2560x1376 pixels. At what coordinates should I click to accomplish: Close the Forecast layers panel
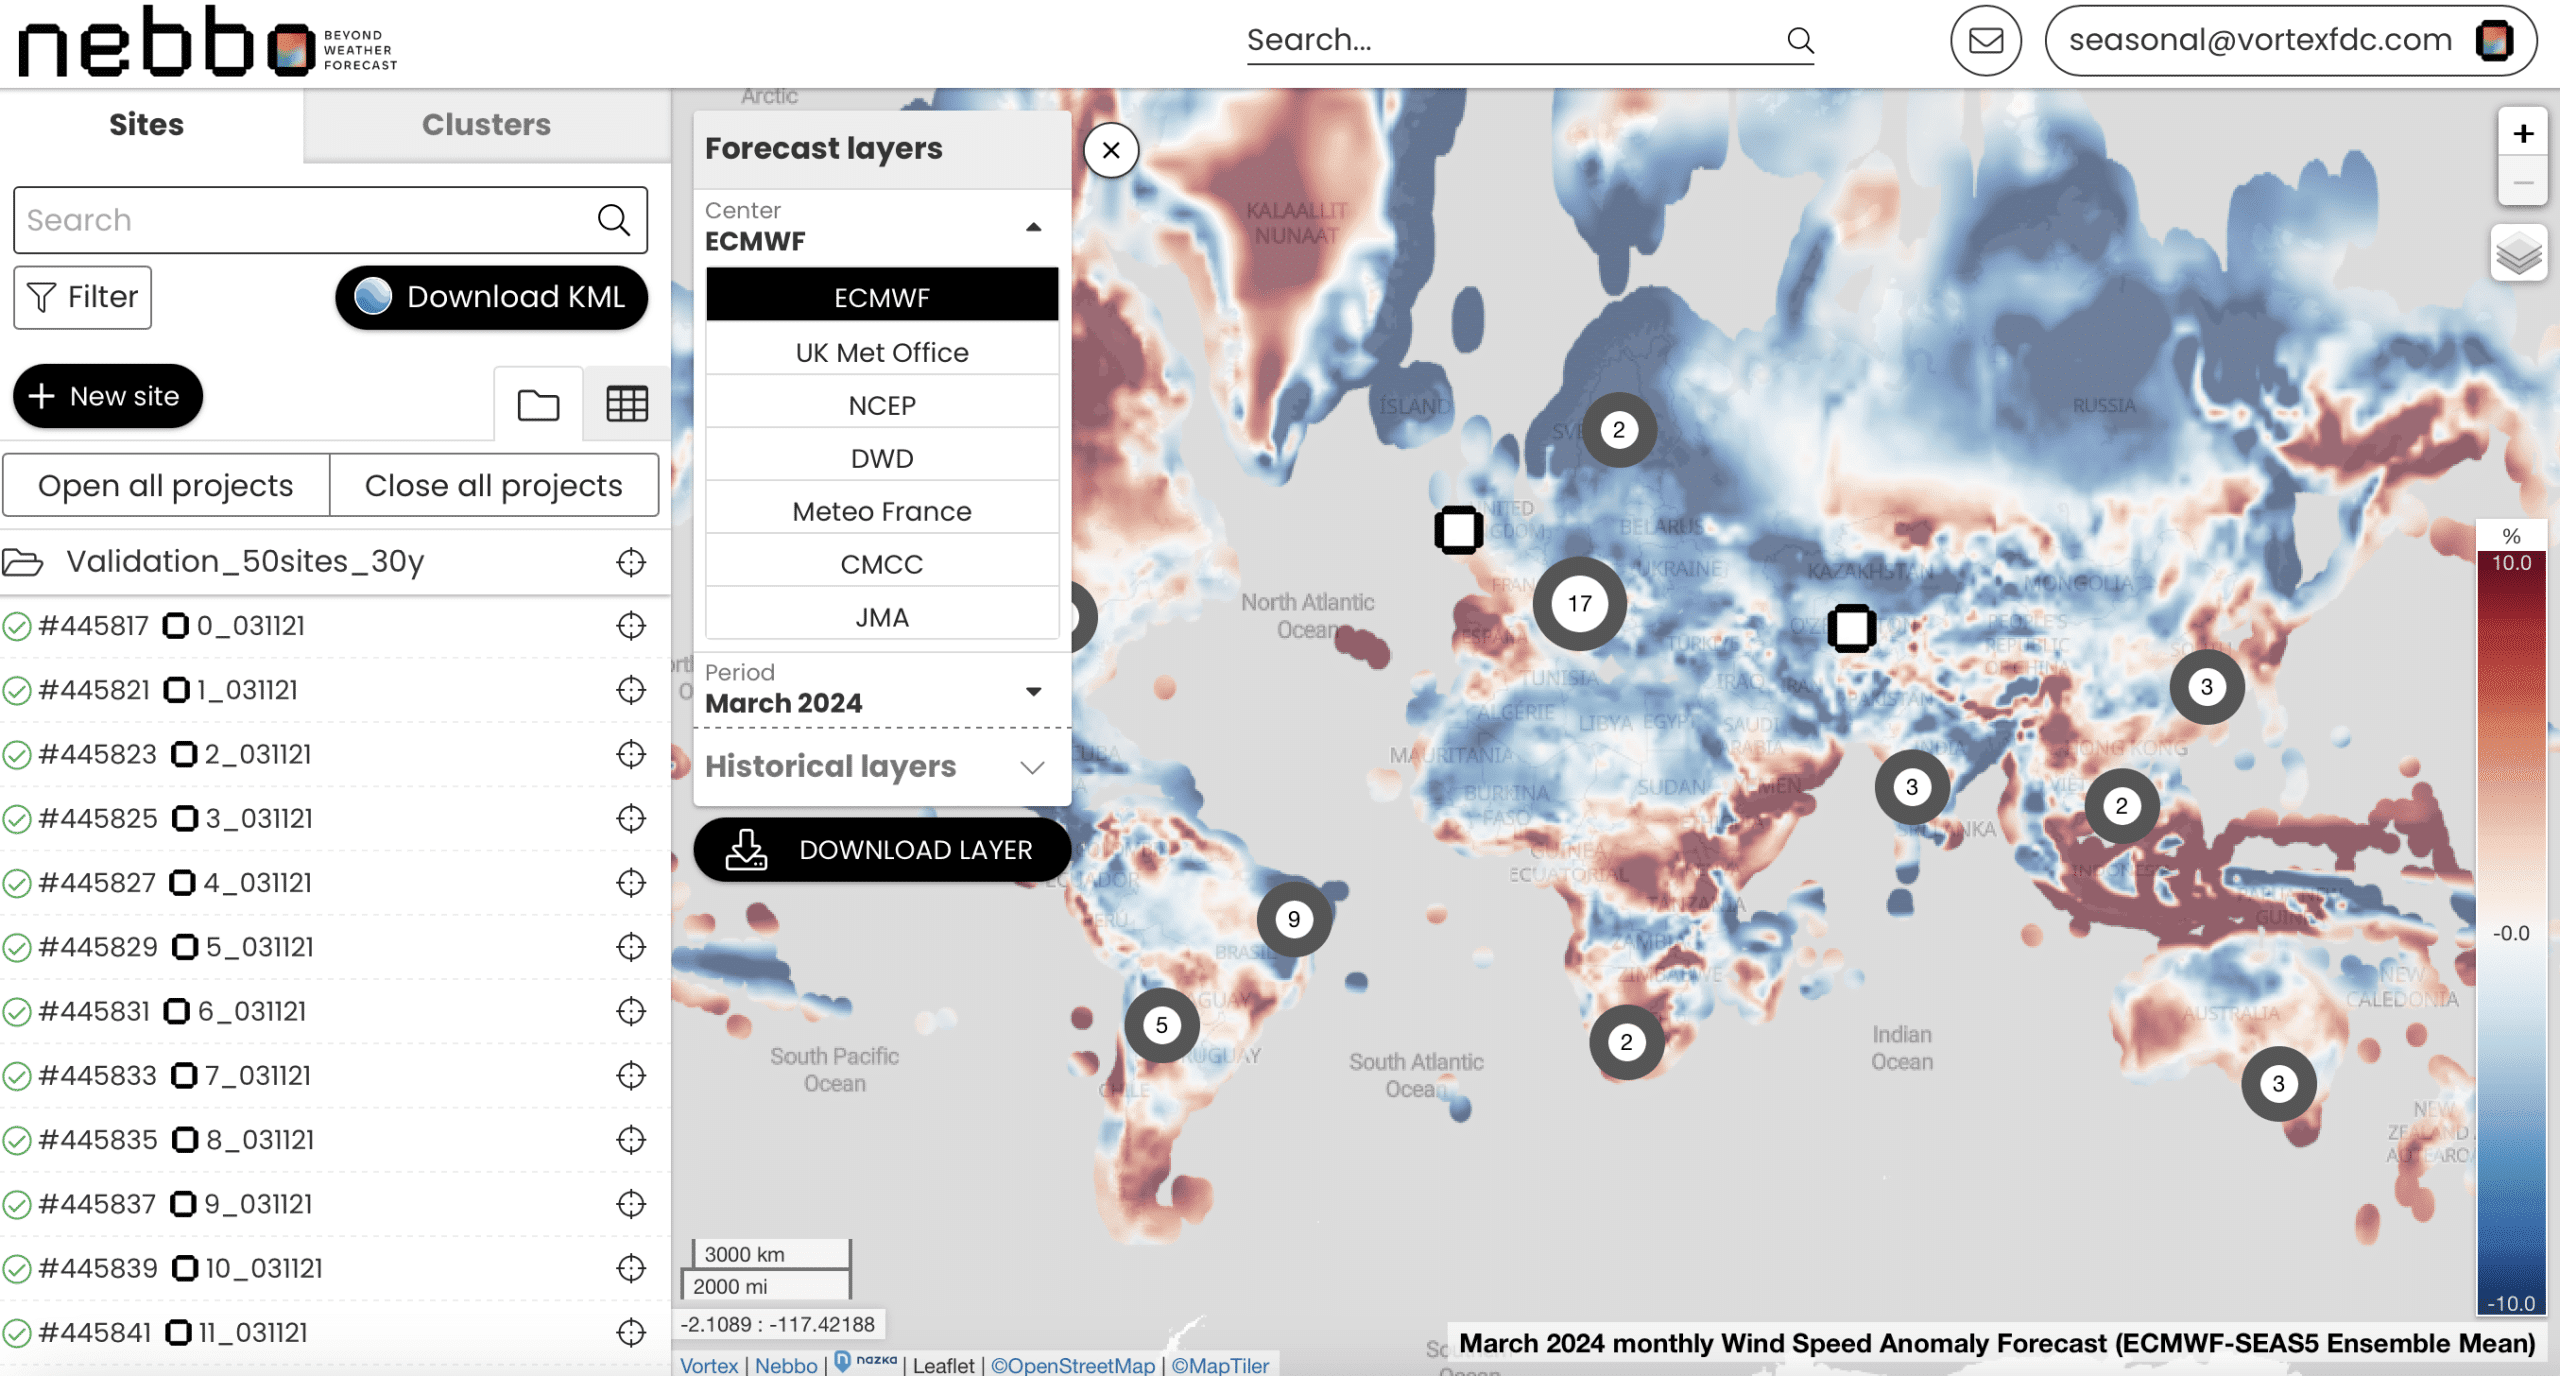1111,151
